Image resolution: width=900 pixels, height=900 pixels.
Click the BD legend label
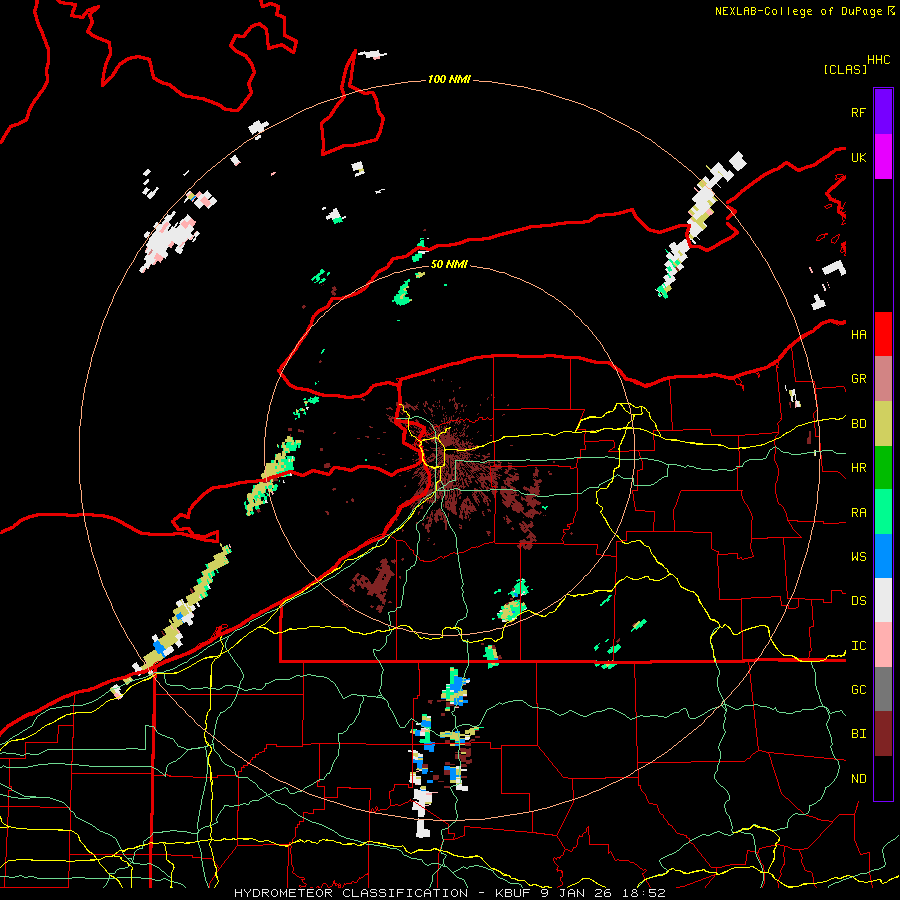click(859, 424)
